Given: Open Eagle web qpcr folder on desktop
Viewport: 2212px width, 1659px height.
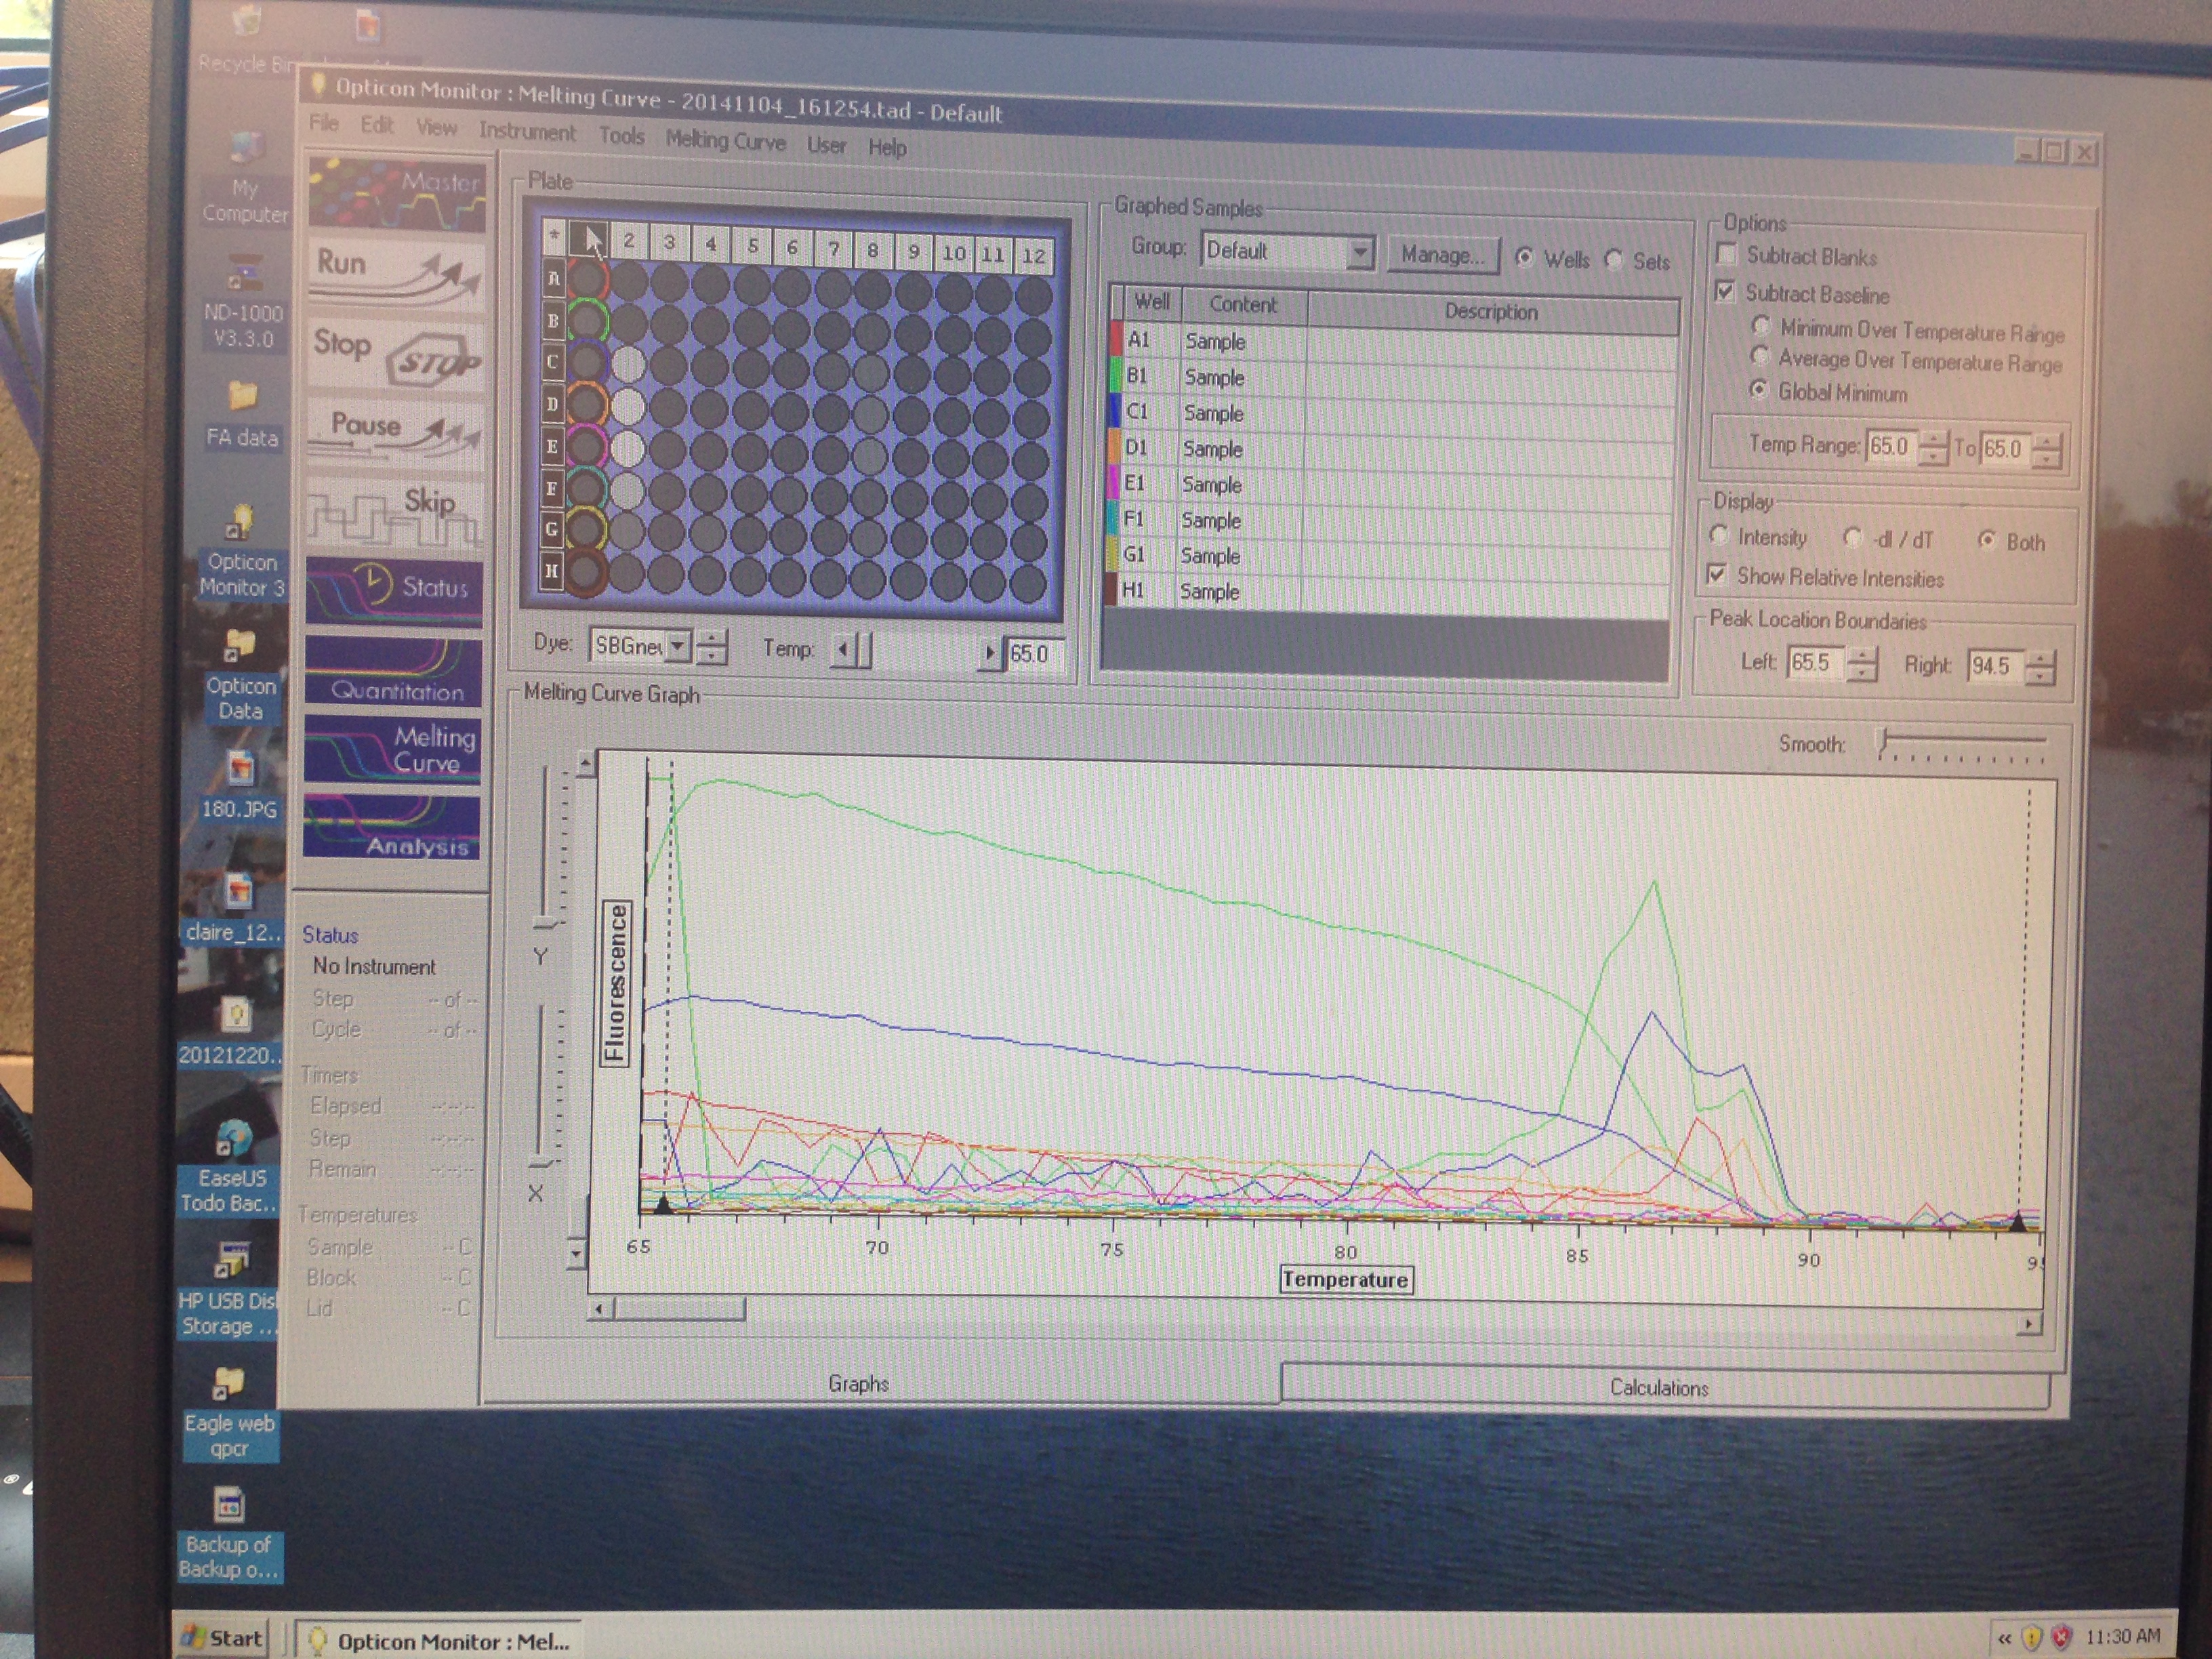Looking at the screenshot, I should 229,1414.
